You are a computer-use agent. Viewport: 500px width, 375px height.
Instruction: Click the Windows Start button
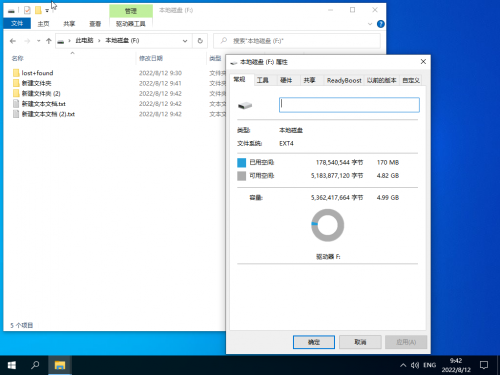pyautogui.click(x=12, y=365)
